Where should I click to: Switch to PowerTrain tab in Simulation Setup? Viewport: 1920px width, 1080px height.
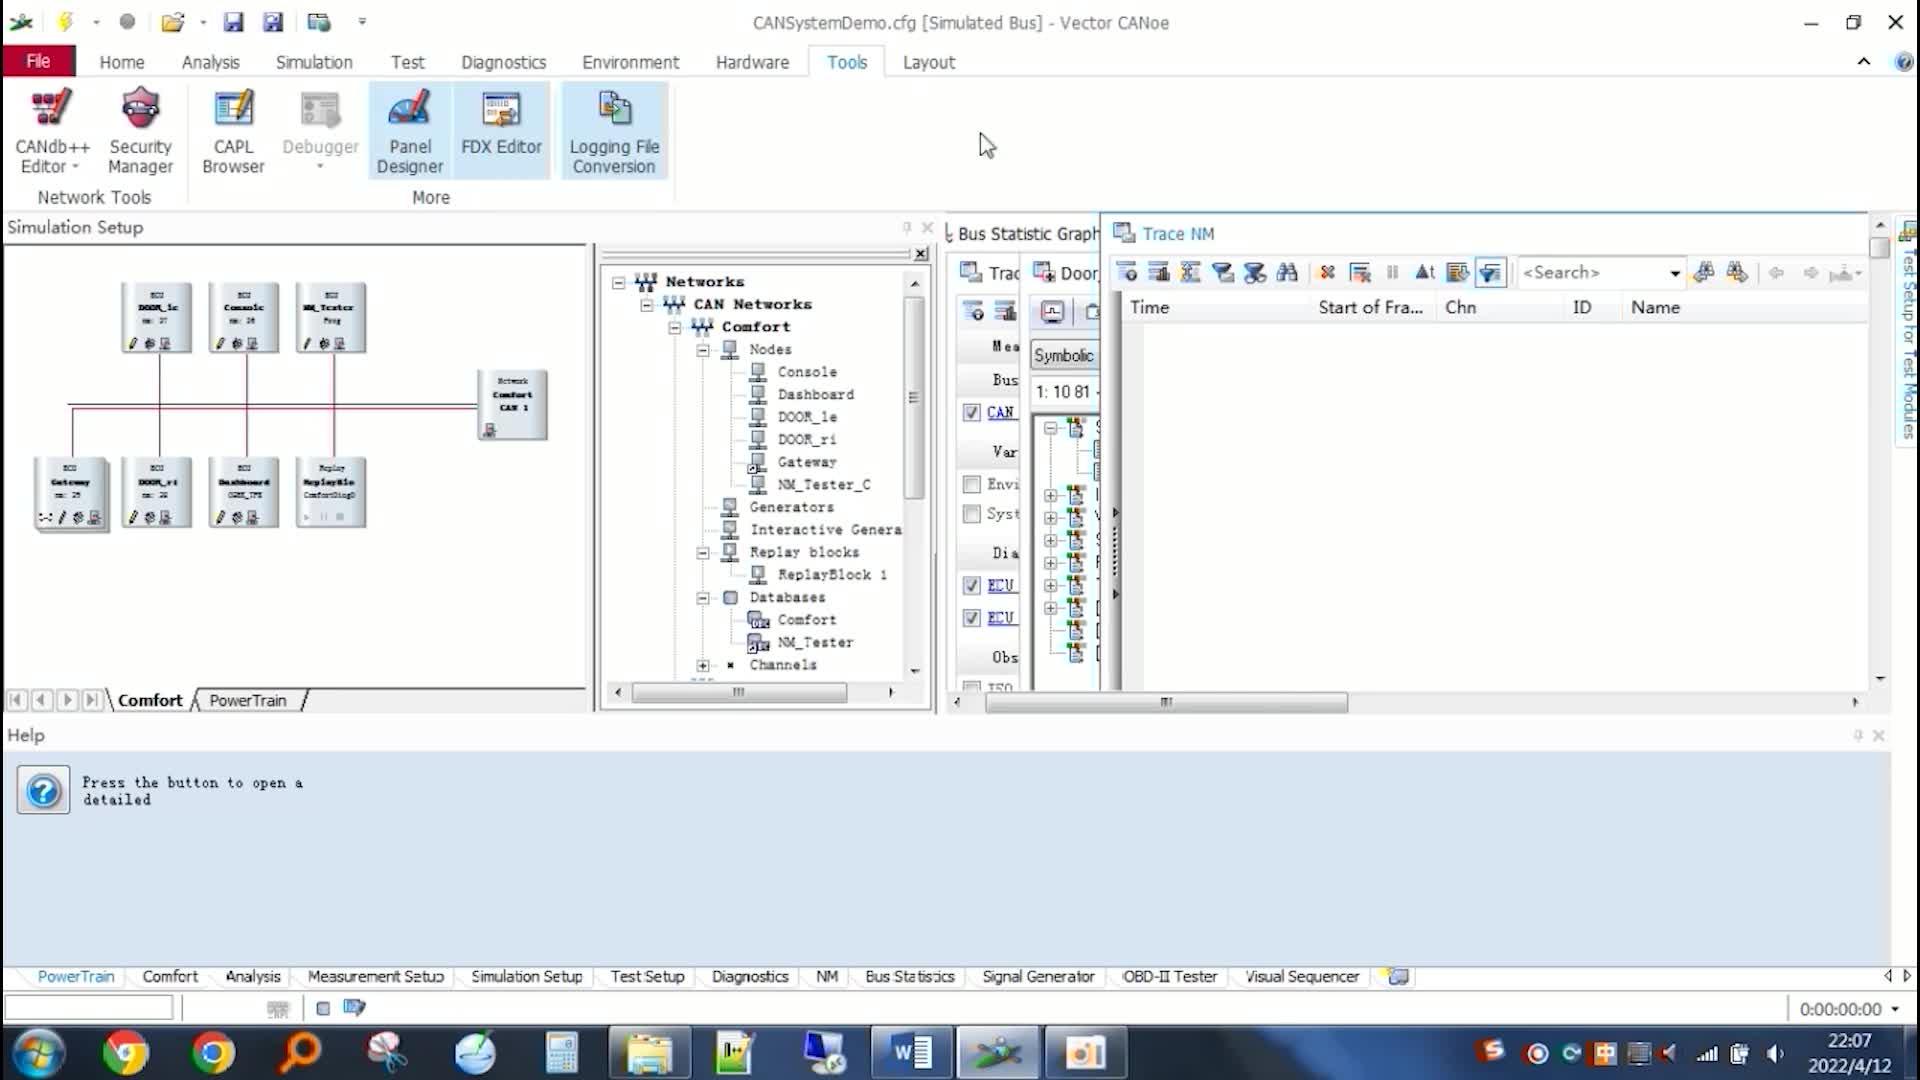coord(247,700)
